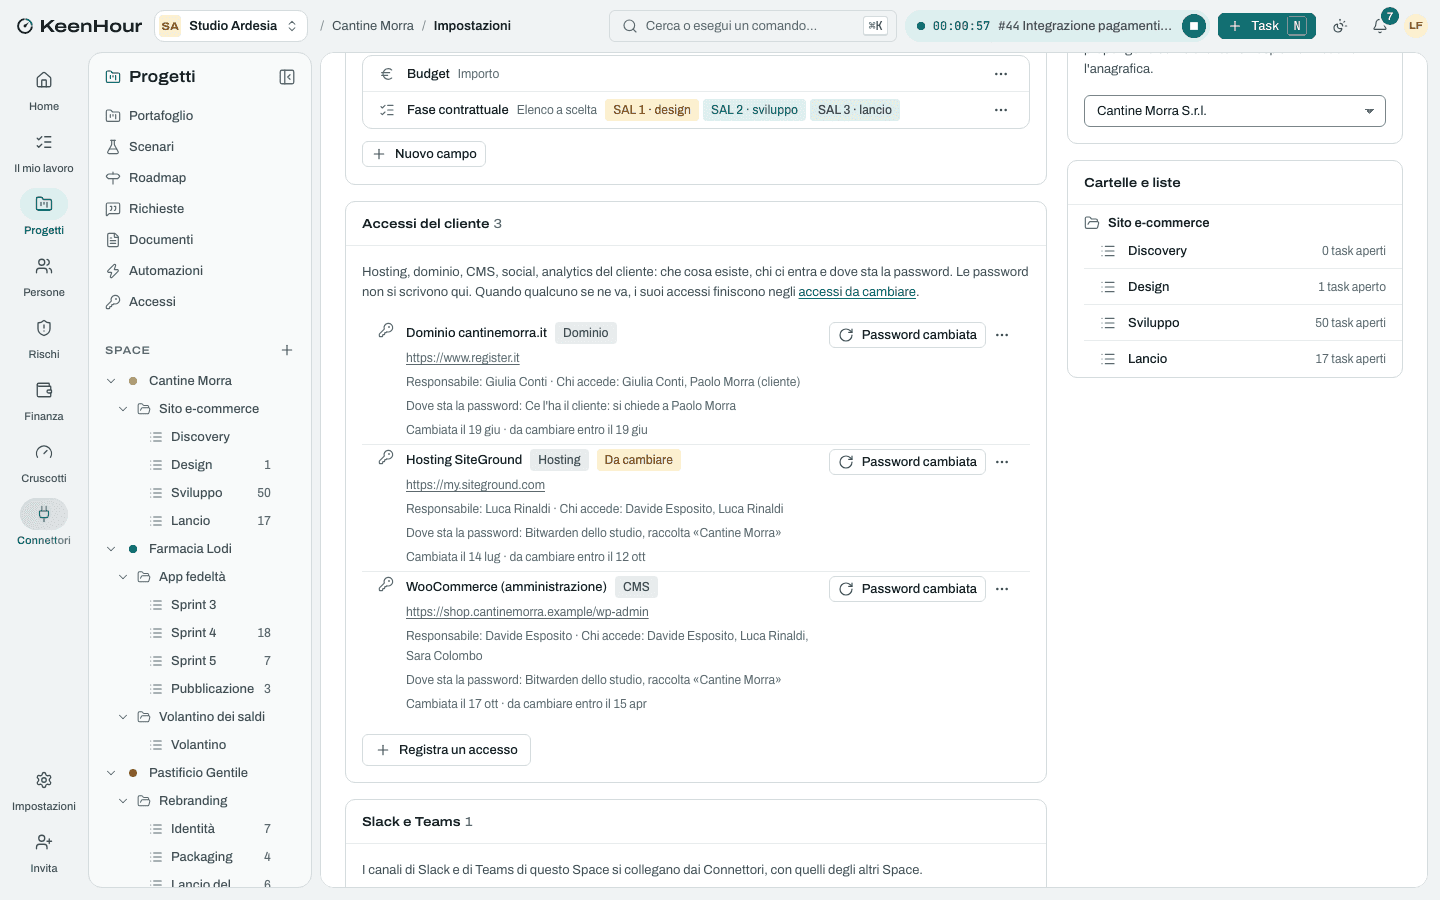This screenshot has width=1440, height=900.
Task: Collapse App fedeltà folder
Action: click(x=123, y=577)
